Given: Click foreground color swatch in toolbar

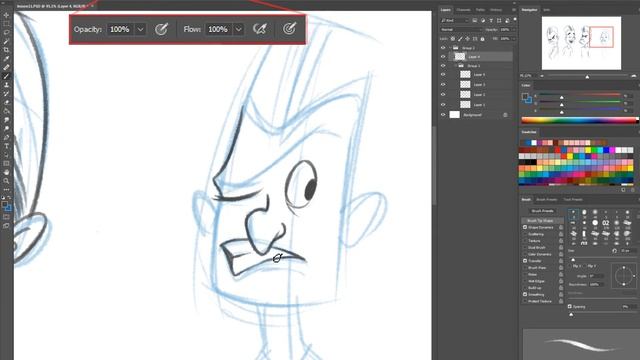Looking at the screenshot, I should point(4,205).
